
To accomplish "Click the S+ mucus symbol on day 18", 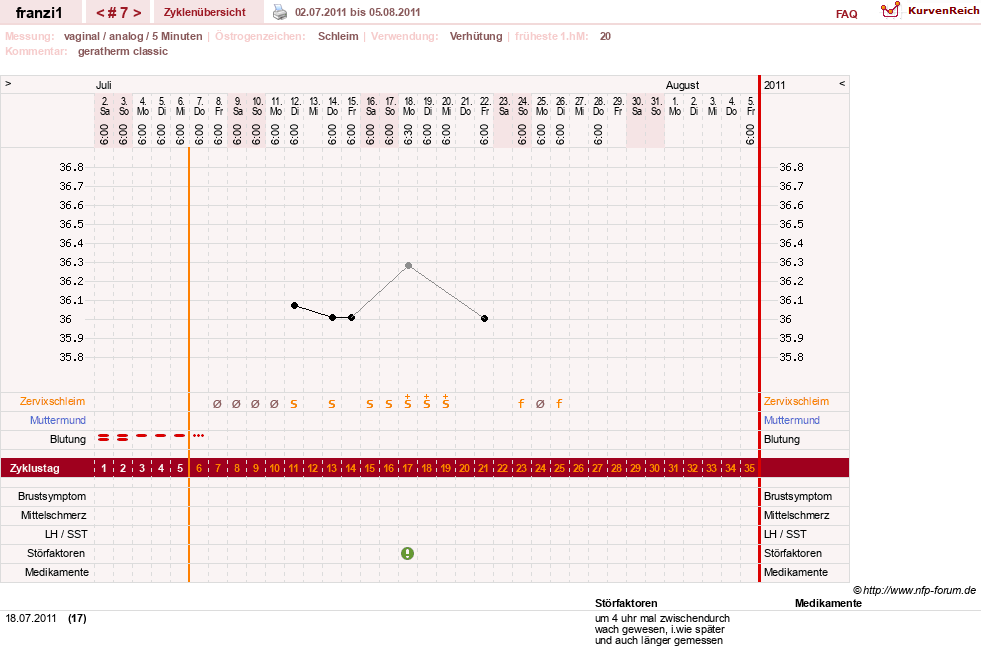I will pyautogui.click(x=427, y=402).
